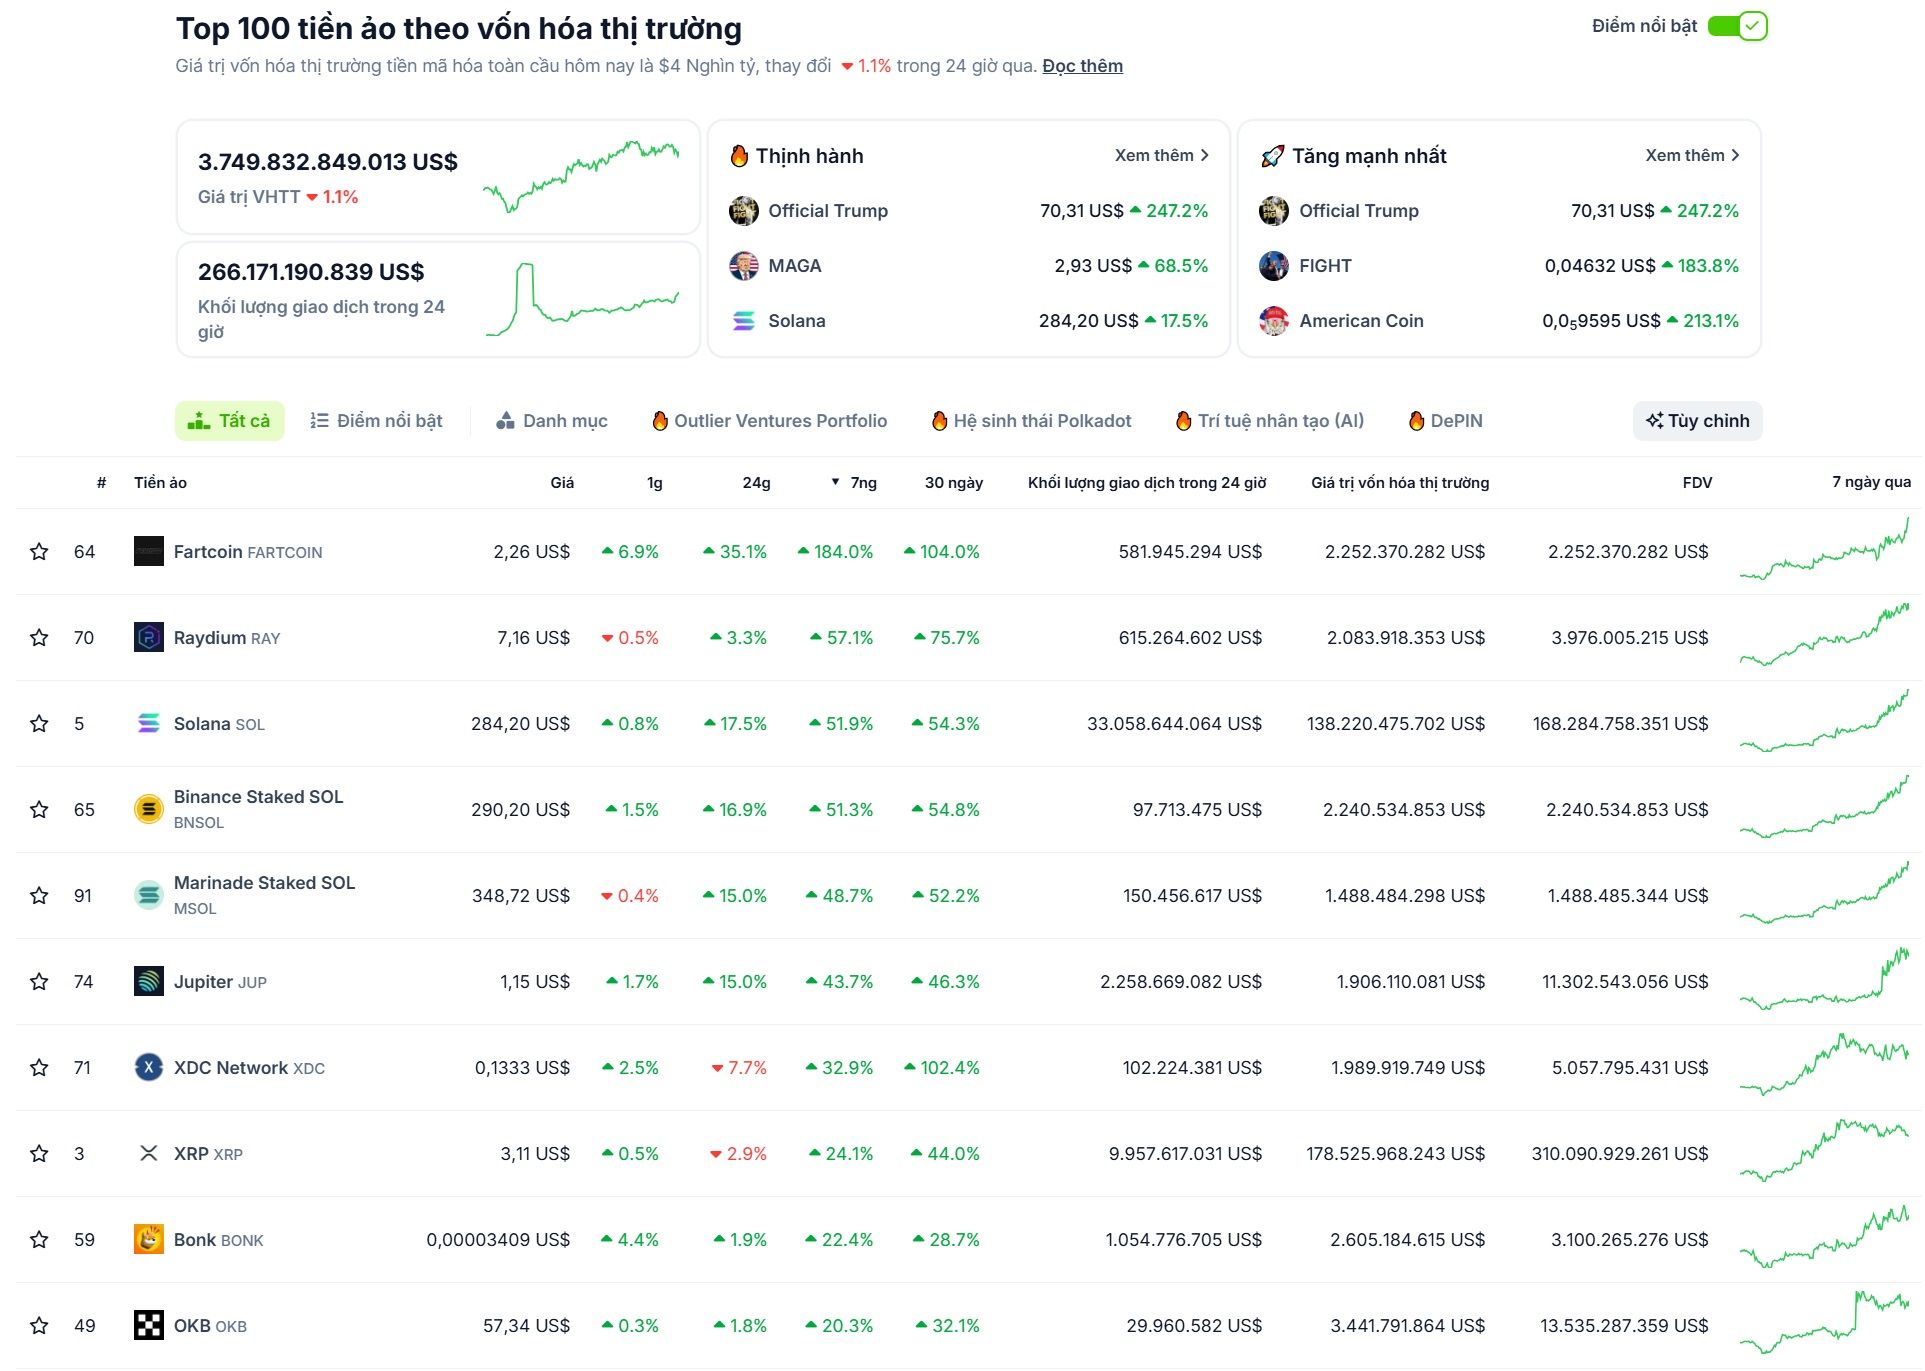Click the Solana logo in table row
The image size is (1925, 1371).
[x=149, y=723]
